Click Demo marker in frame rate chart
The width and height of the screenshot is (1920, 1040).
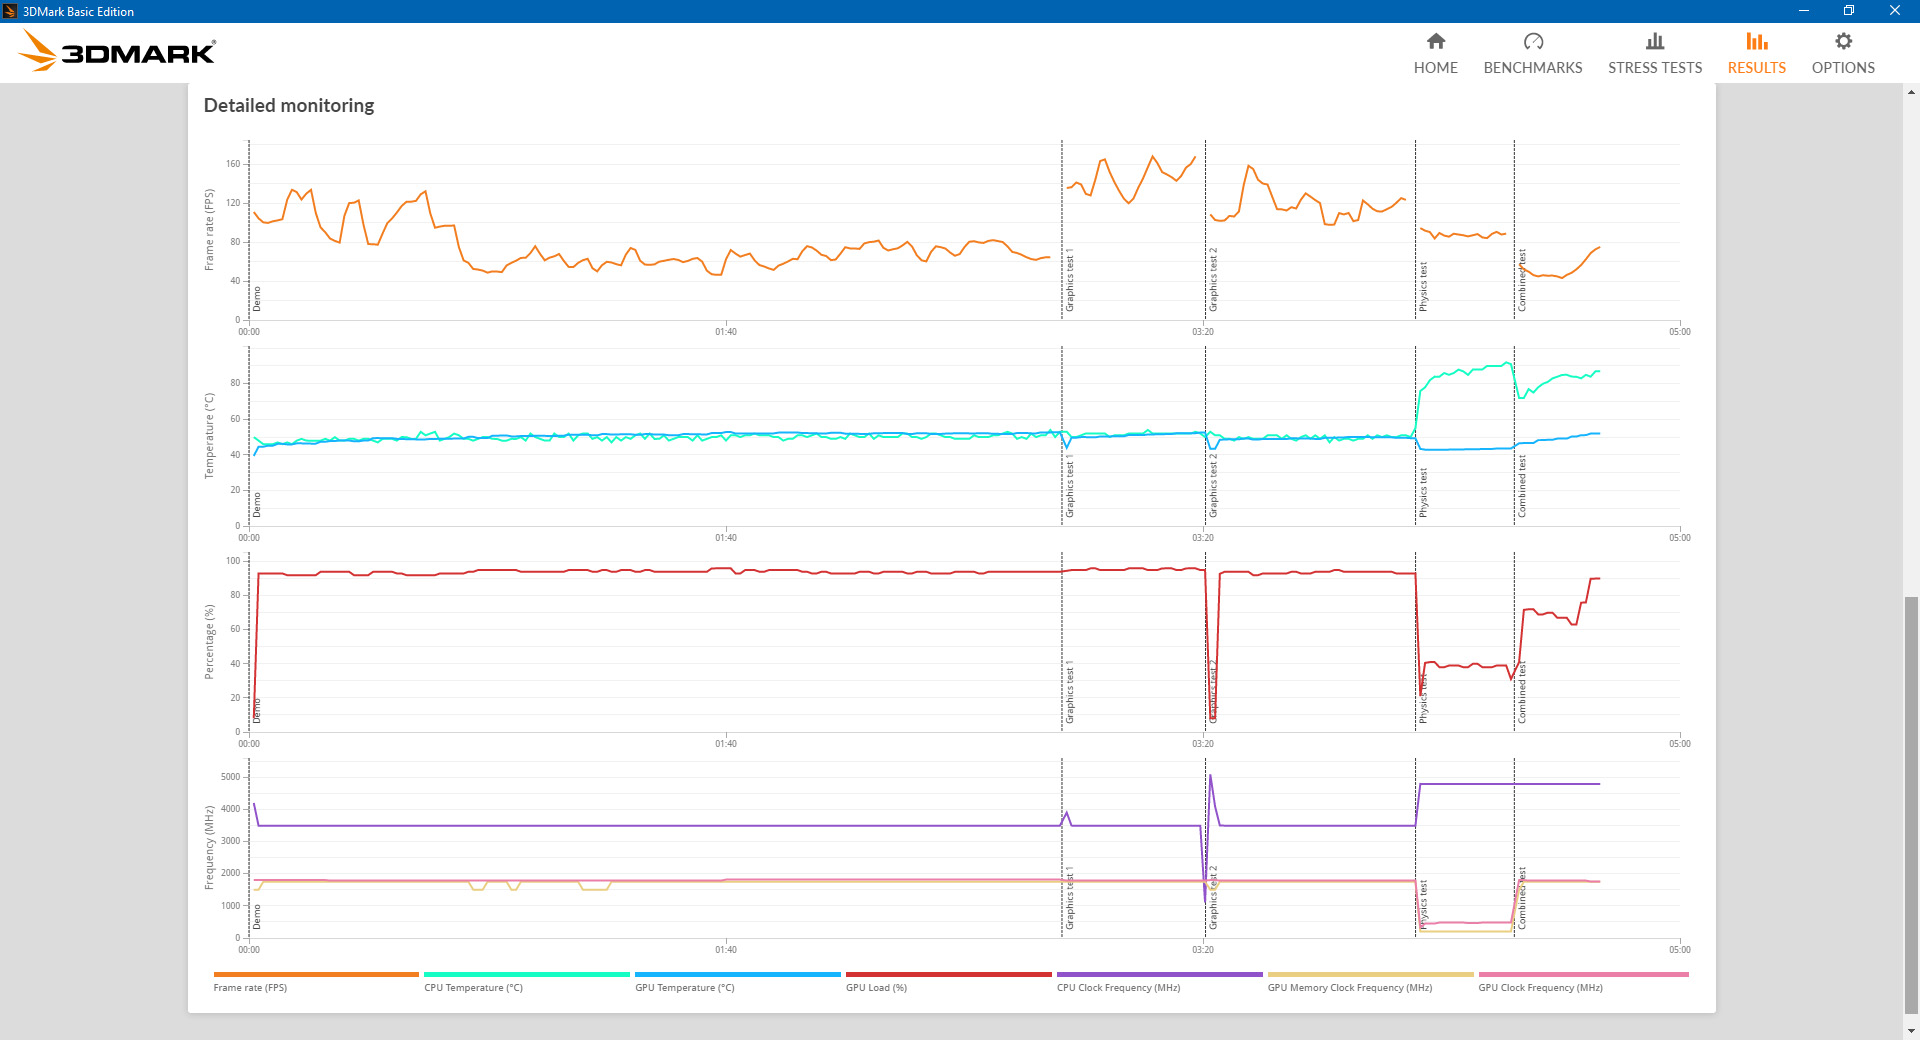pos(257,299)
